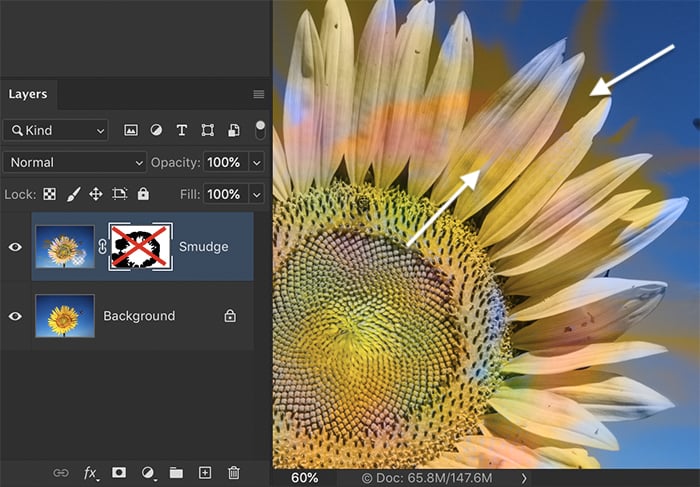Lock transparent pixels
This screenshot has height=487, width=700.
pos(50,194)
